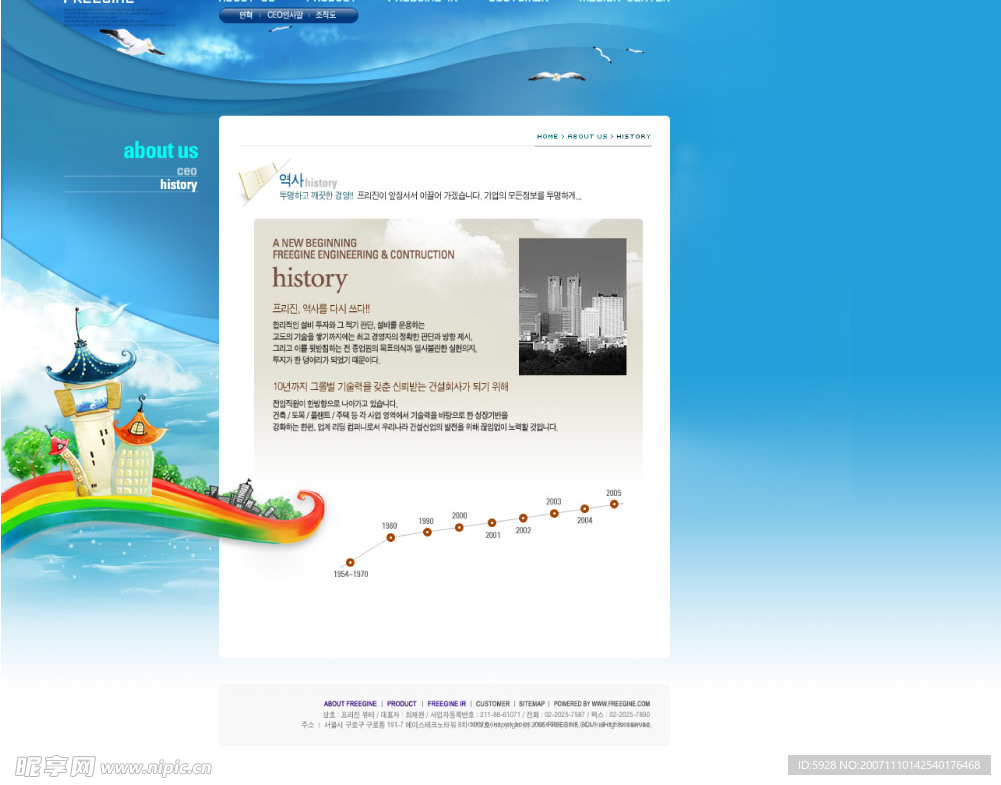Open SITEMAP footer link
This screenshot has height=785, width=1001.
(x=532, y=704)
